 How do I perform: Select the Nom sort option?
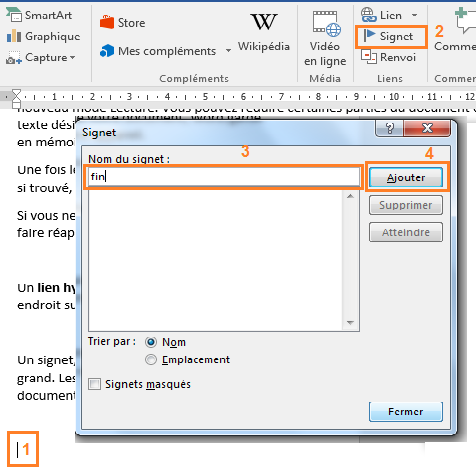point(151,342)
